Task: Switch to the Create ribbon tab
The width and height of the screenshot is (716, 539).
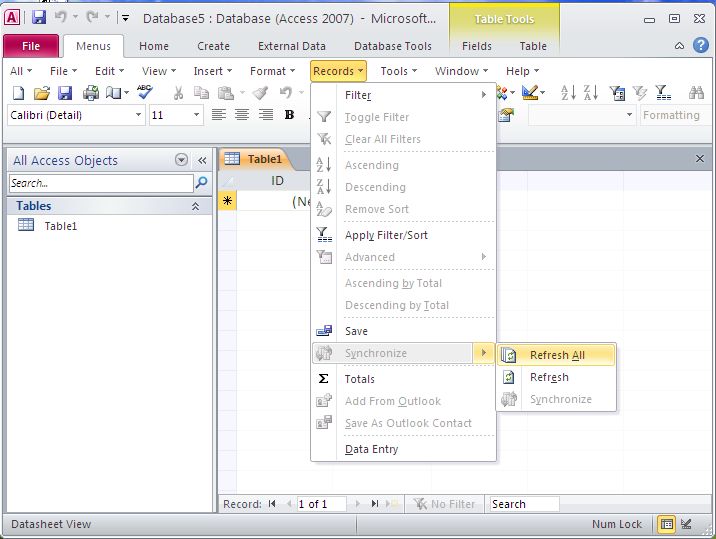Action: (x=213, y=46)
